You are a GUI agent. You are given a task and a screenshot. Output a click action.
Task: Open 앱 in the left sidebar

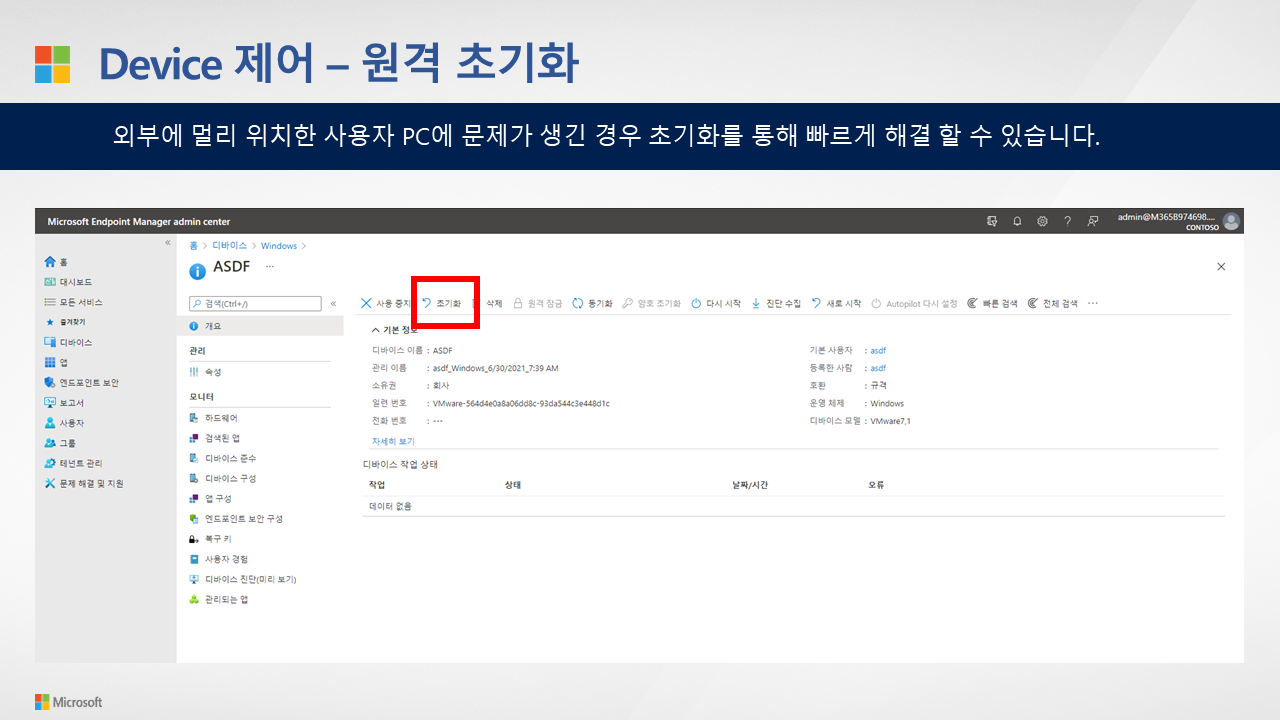(x=56, y=362)
